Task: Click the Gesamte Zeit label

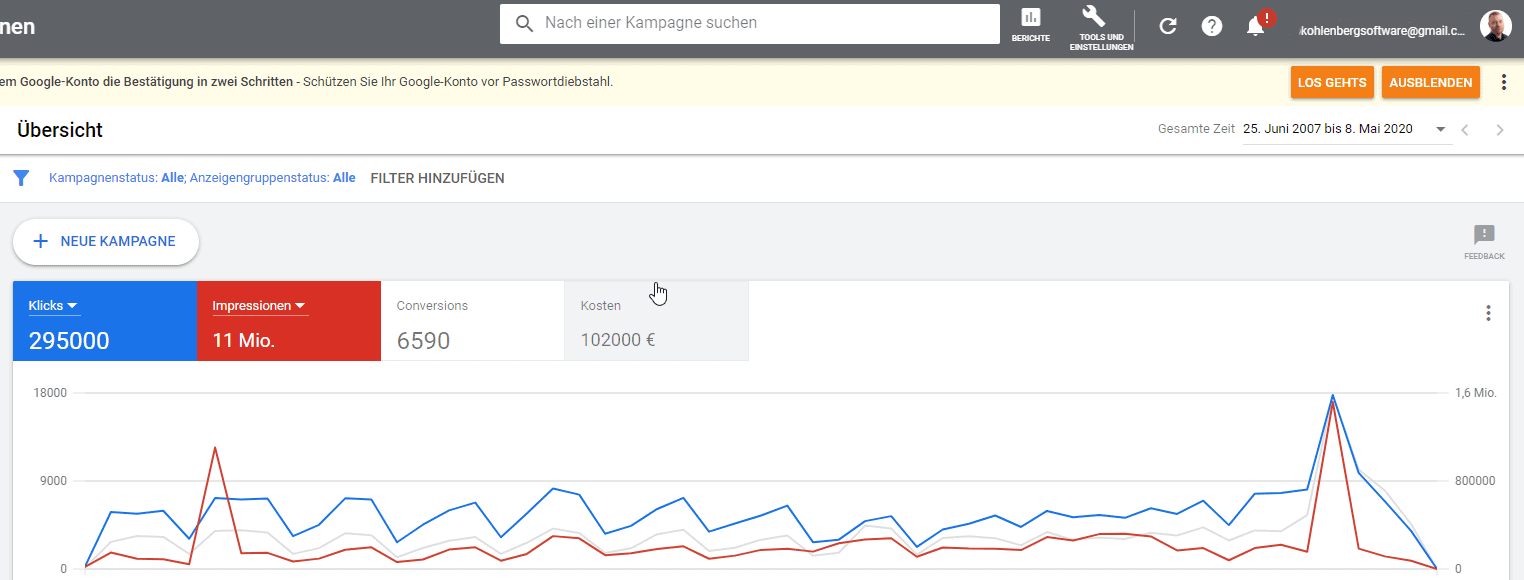Action: tap(1196, 129)
